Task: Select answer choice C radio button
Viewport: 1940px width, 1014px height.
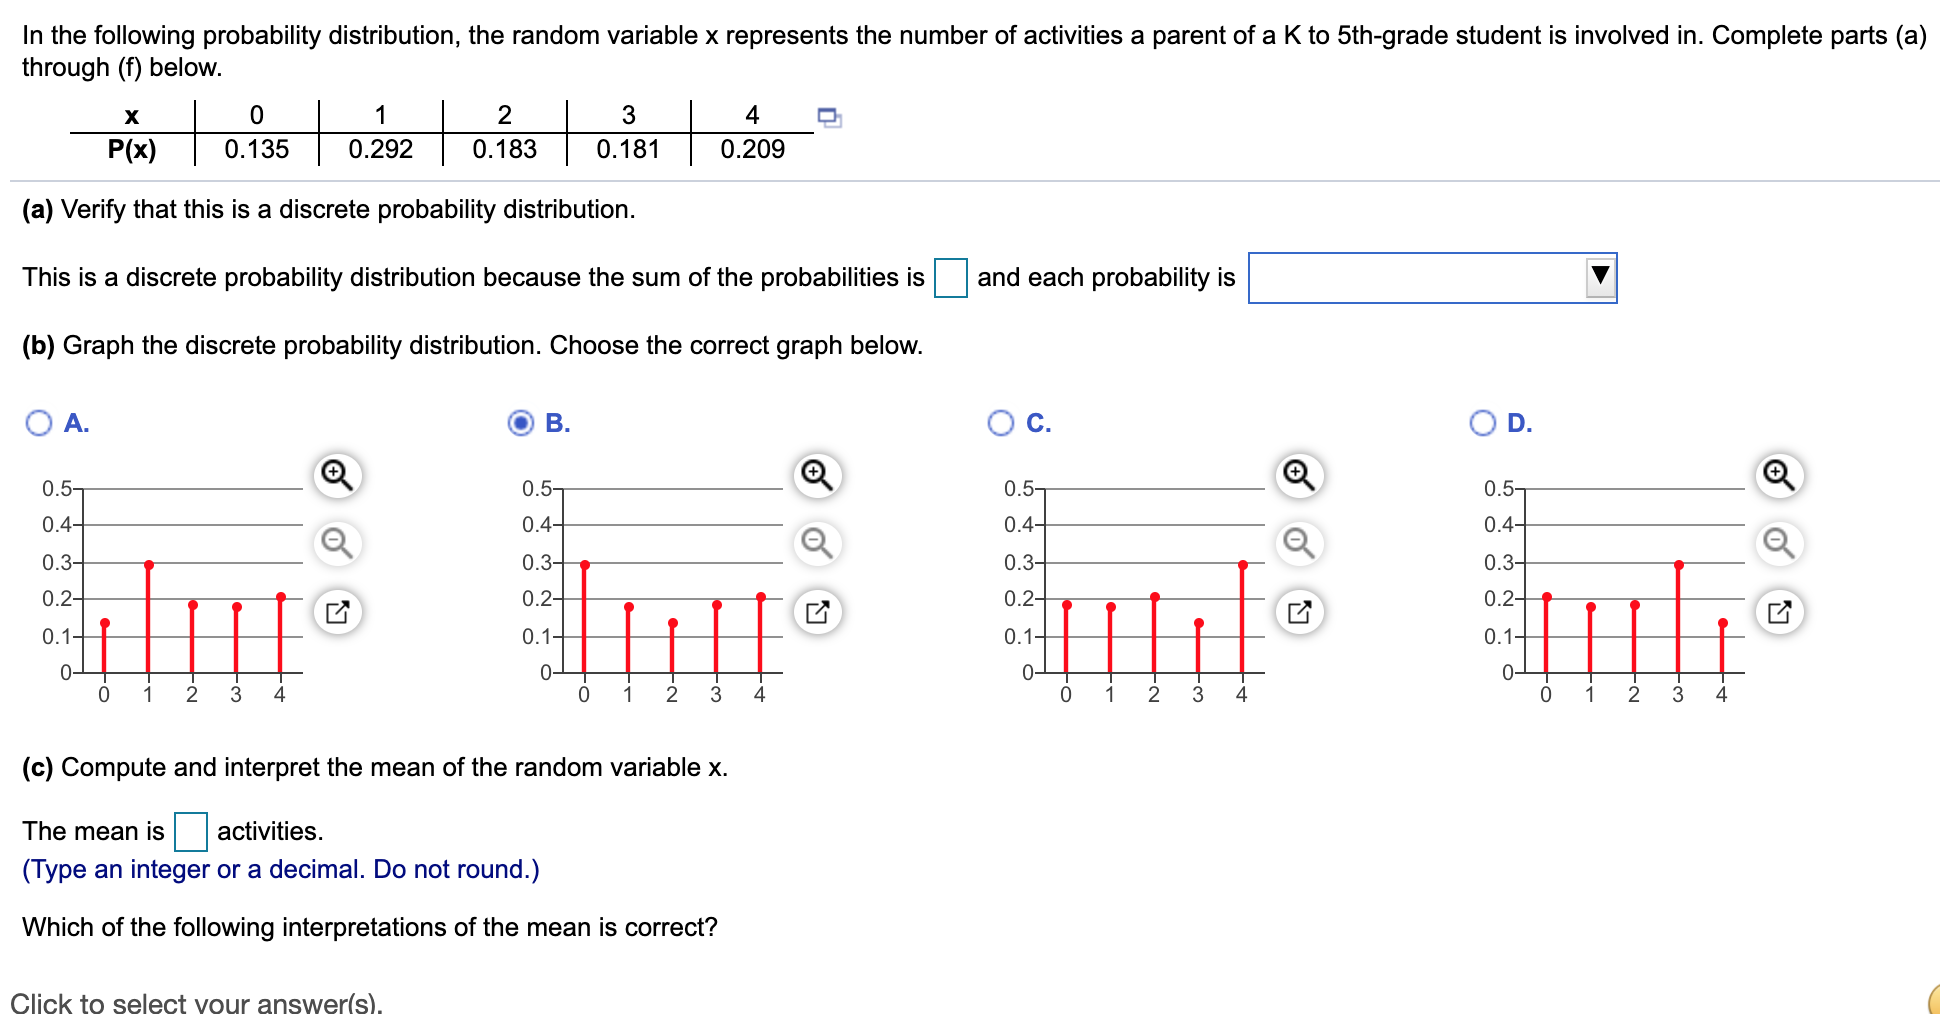Action: [x=1002, y=423]
